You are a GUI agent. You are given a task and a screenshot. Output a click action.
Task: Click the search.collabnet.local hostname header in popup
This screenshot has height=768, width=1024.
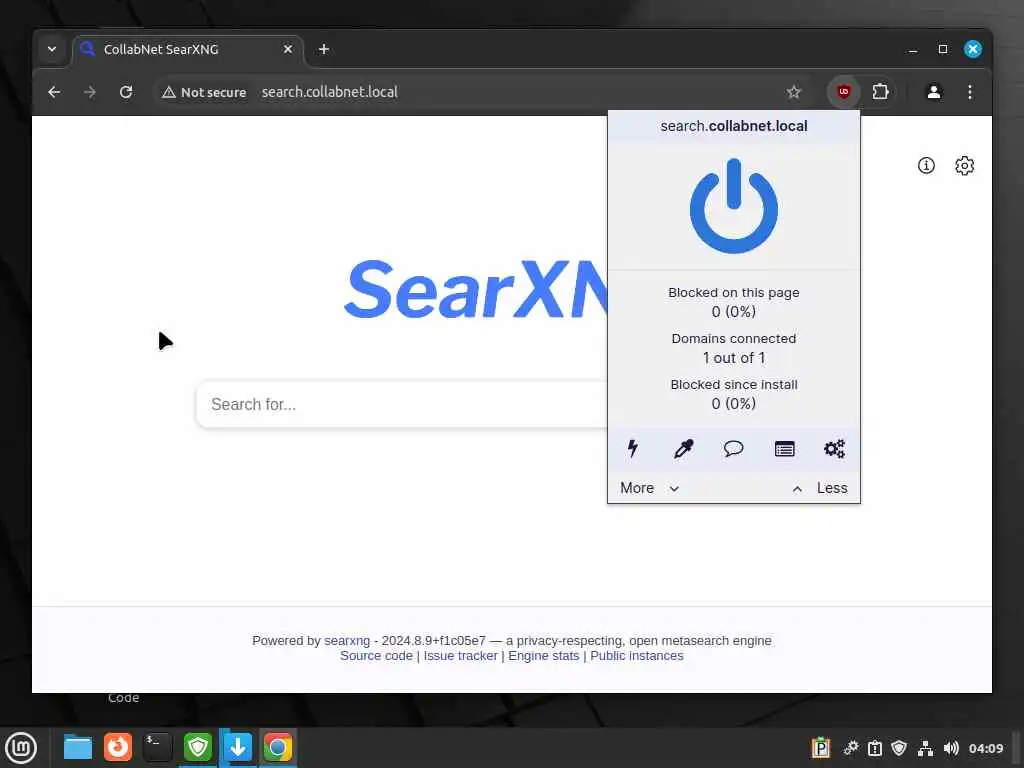point(733,126)
